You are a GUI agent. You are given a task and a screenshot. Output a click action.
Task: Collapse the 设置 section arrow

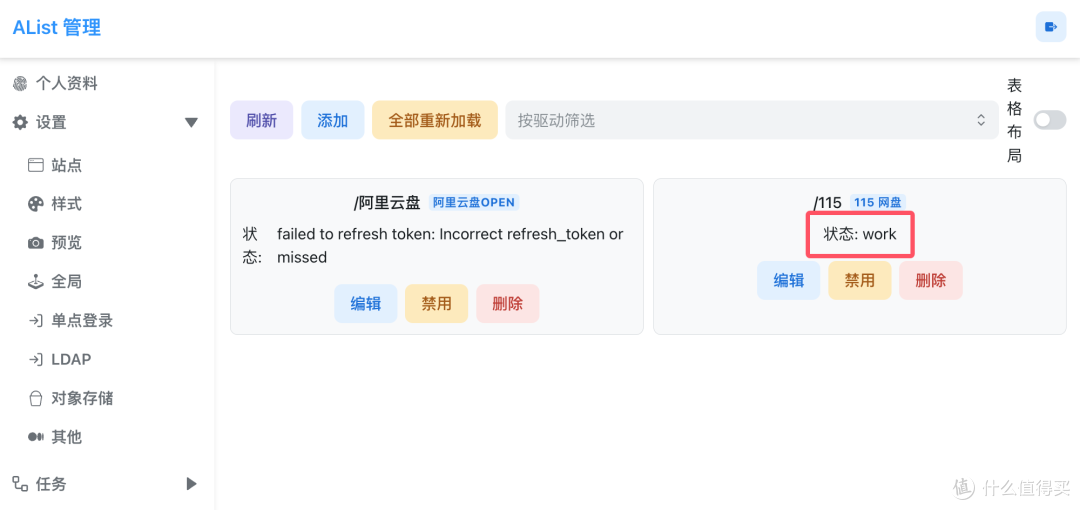pos(191,123)
